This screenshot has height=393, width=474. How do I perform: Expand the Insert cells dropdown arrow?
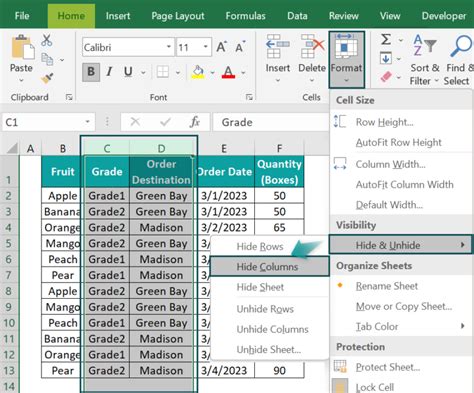pyautogui.click(x=277, y=80)
